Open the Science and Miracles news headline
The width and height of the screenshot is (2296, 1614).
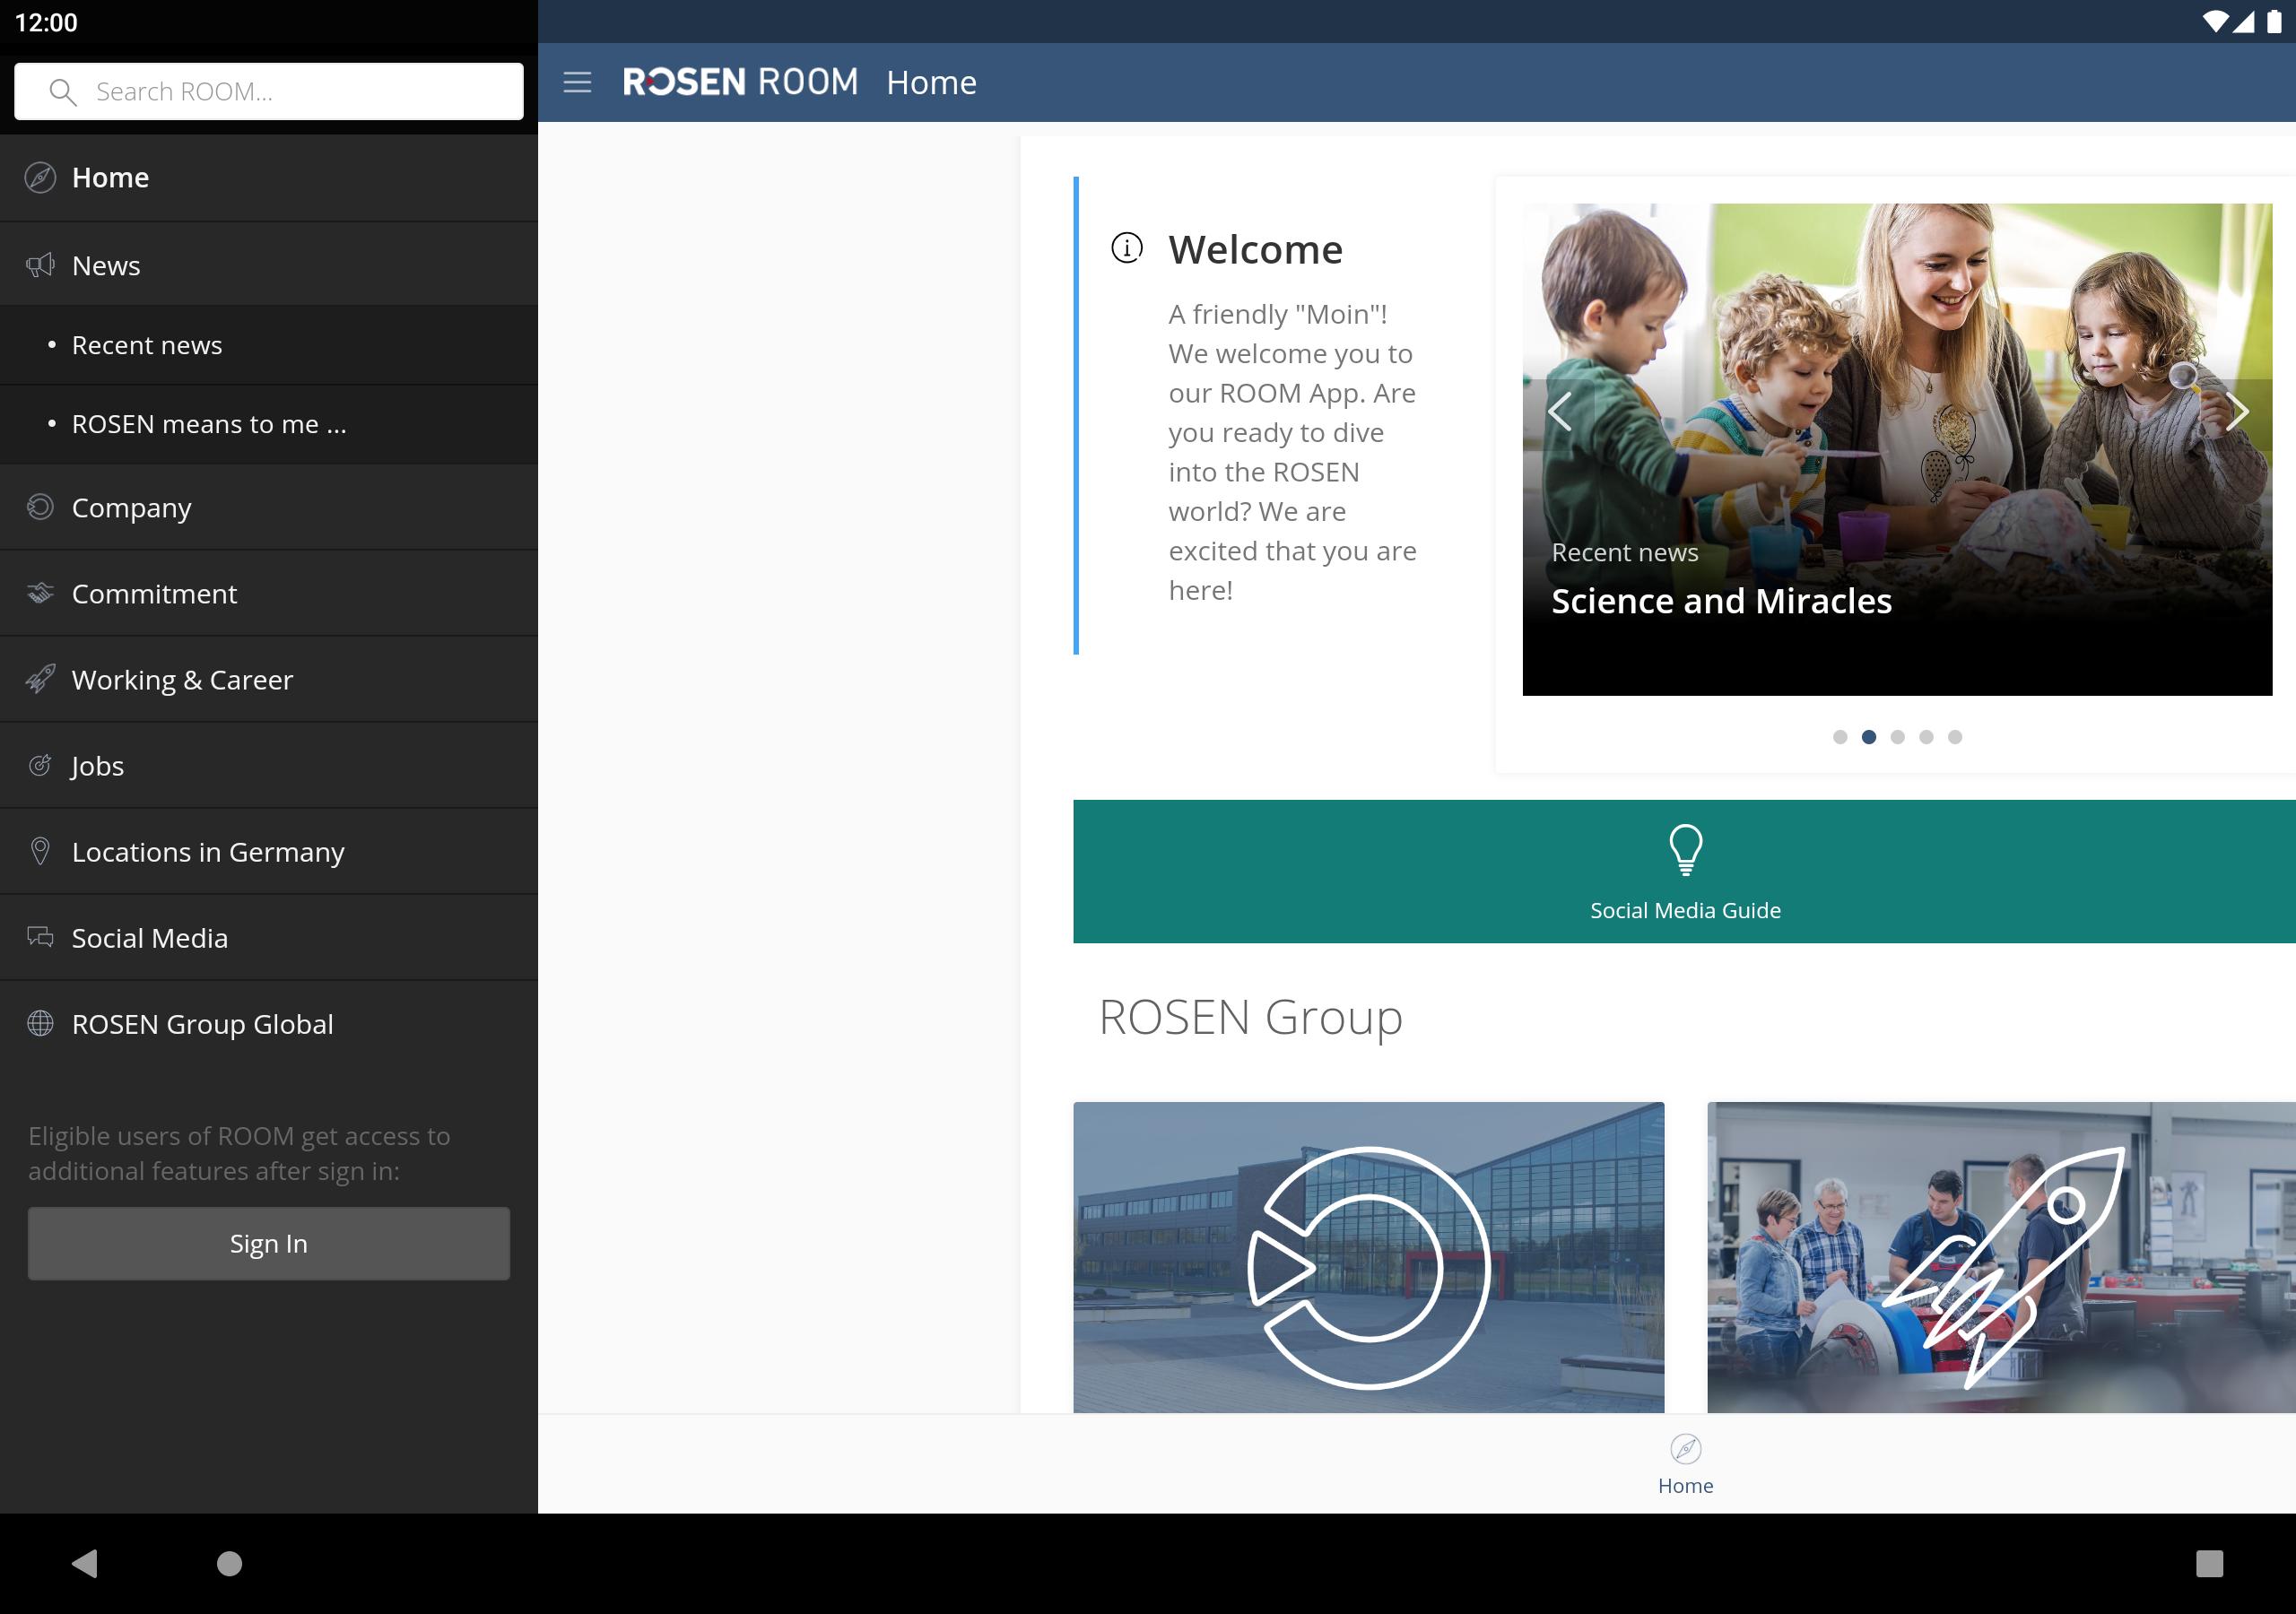pyautogui.click(x=1721, y=601)
